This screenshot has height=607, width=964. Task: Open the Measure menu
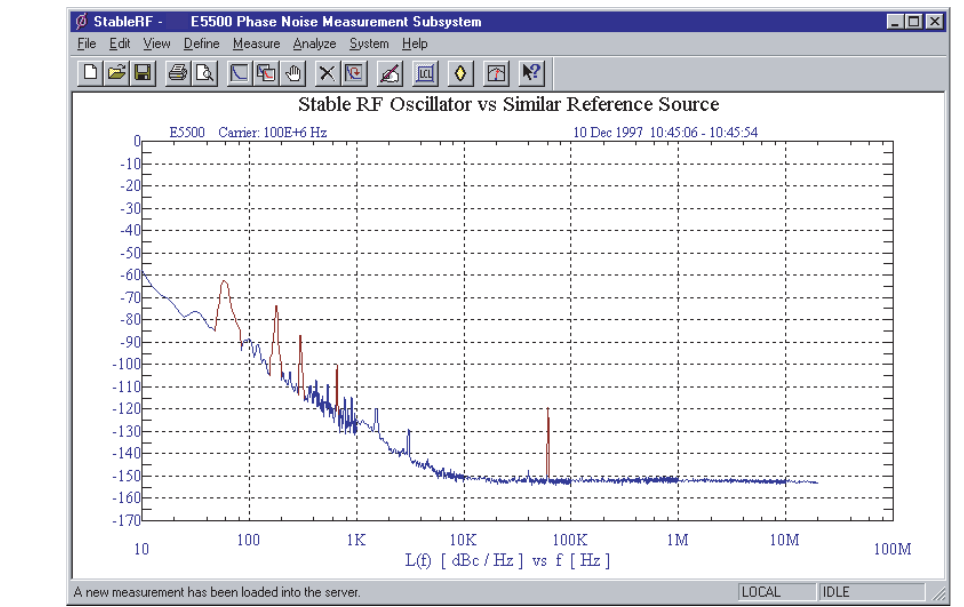click(256, 44)
